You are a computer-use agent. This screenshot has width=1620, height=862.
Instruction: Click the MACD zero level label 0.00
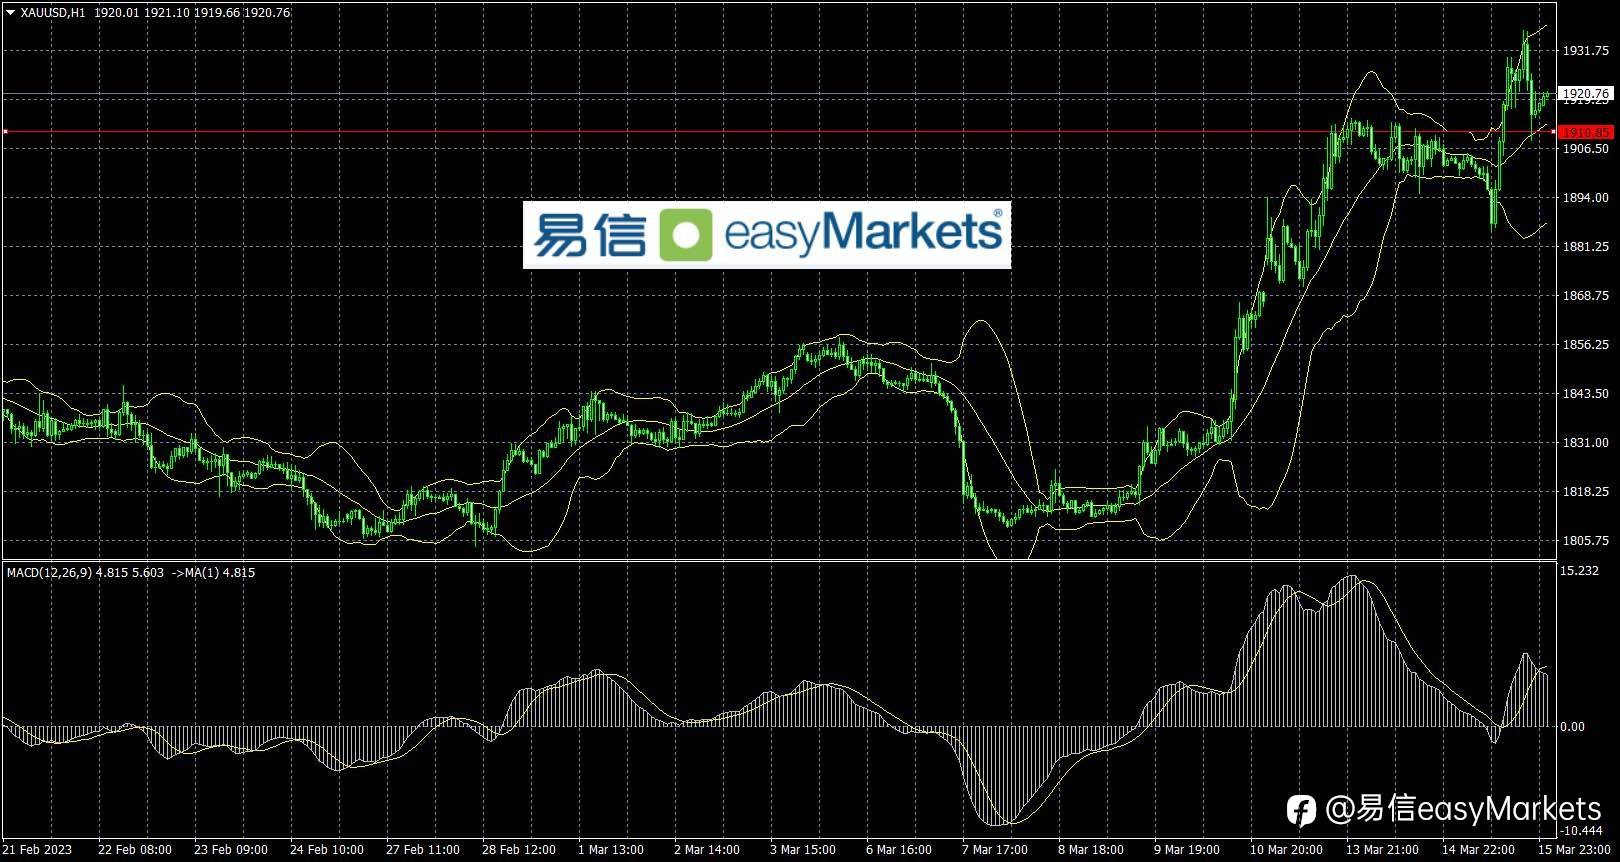pos(1572,727)
